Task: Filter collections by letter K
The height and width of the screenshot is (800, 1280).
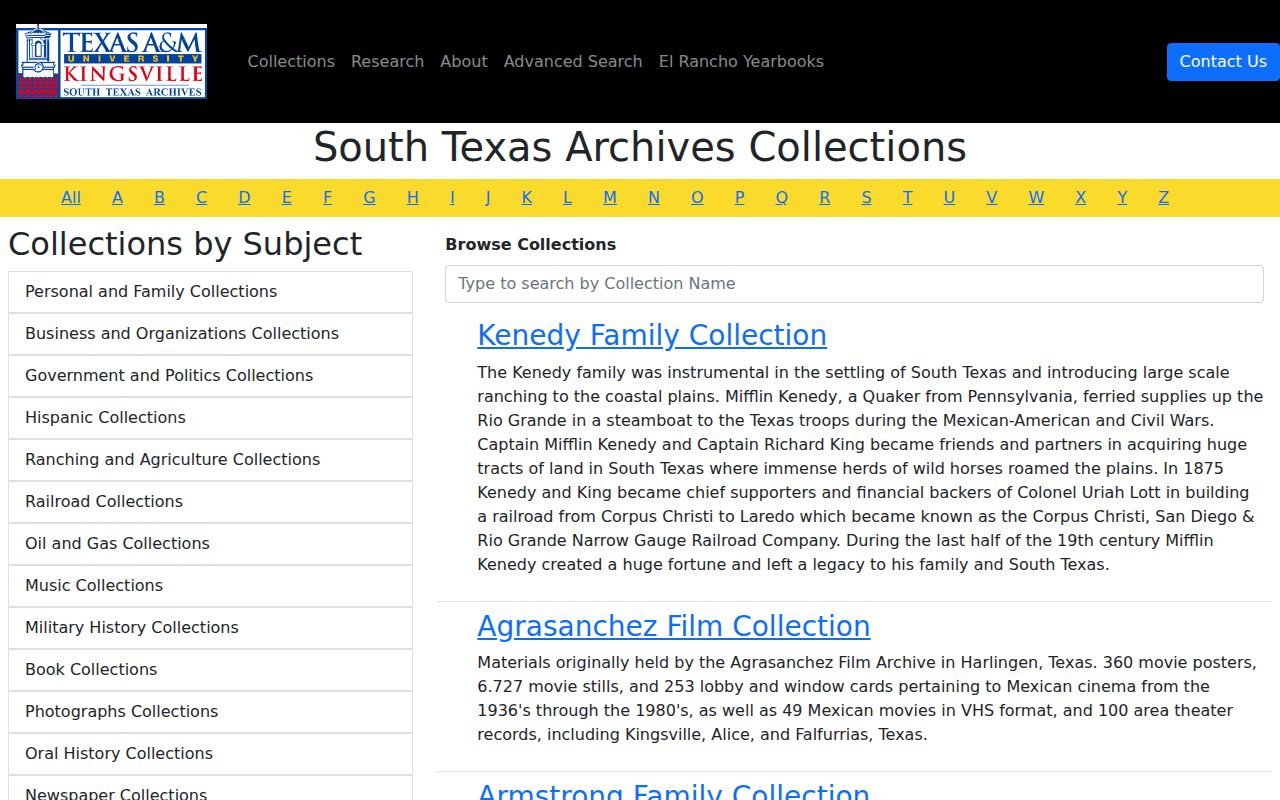Action: point(527,197)
